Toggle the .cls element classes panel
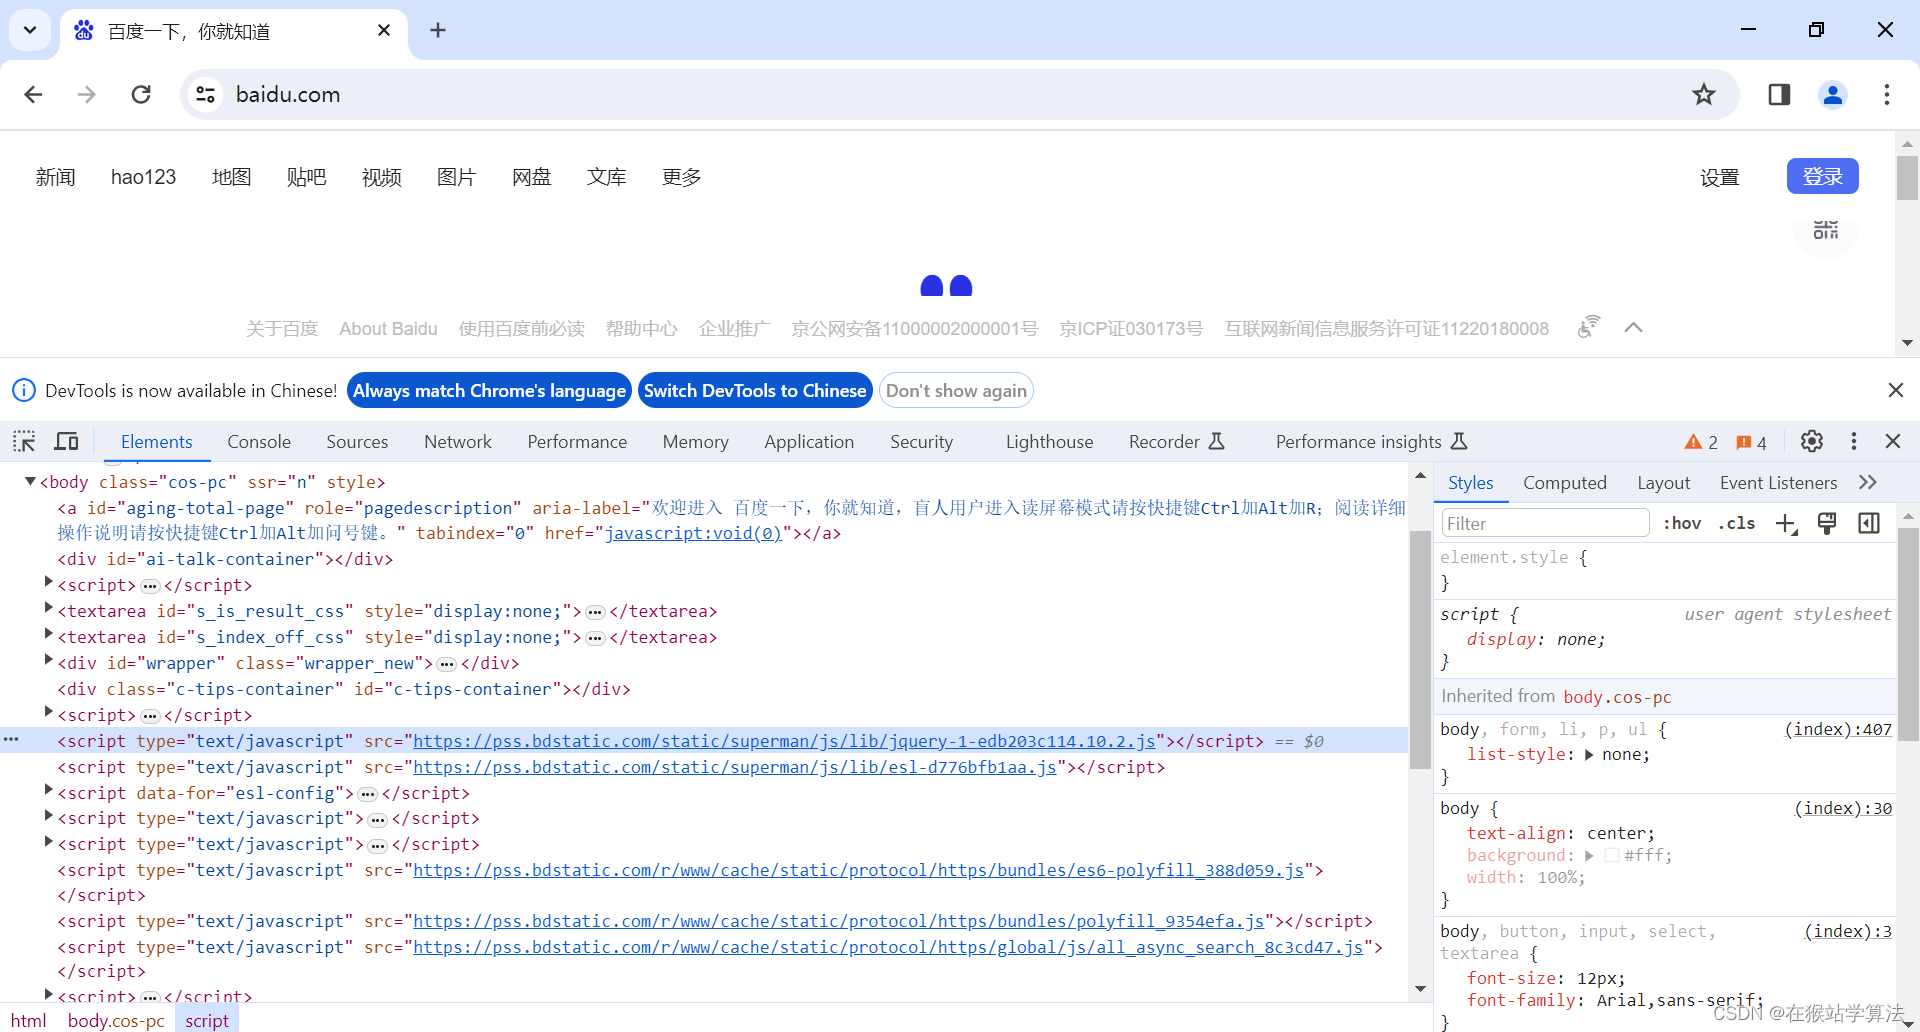Viewport: 1920px width, 1032px height. (x=1737, y=523)
